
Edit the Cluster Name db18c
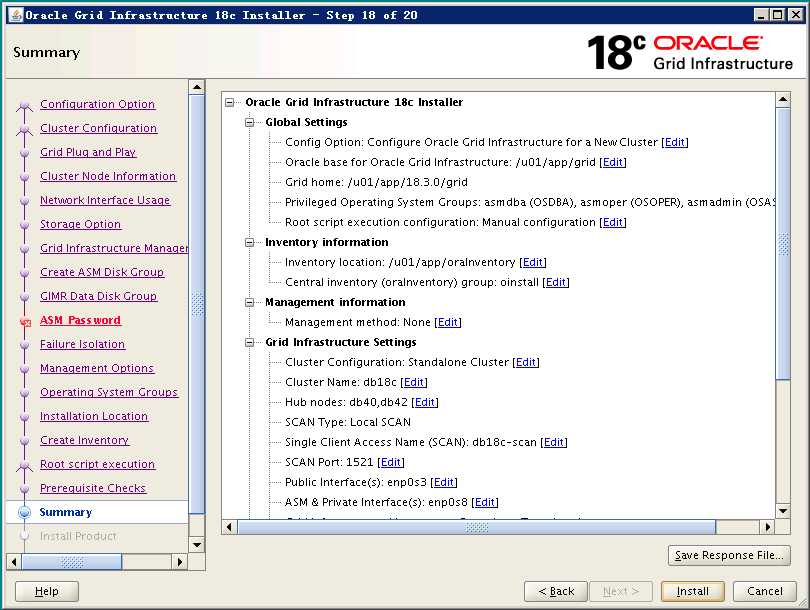click(414, 382)
